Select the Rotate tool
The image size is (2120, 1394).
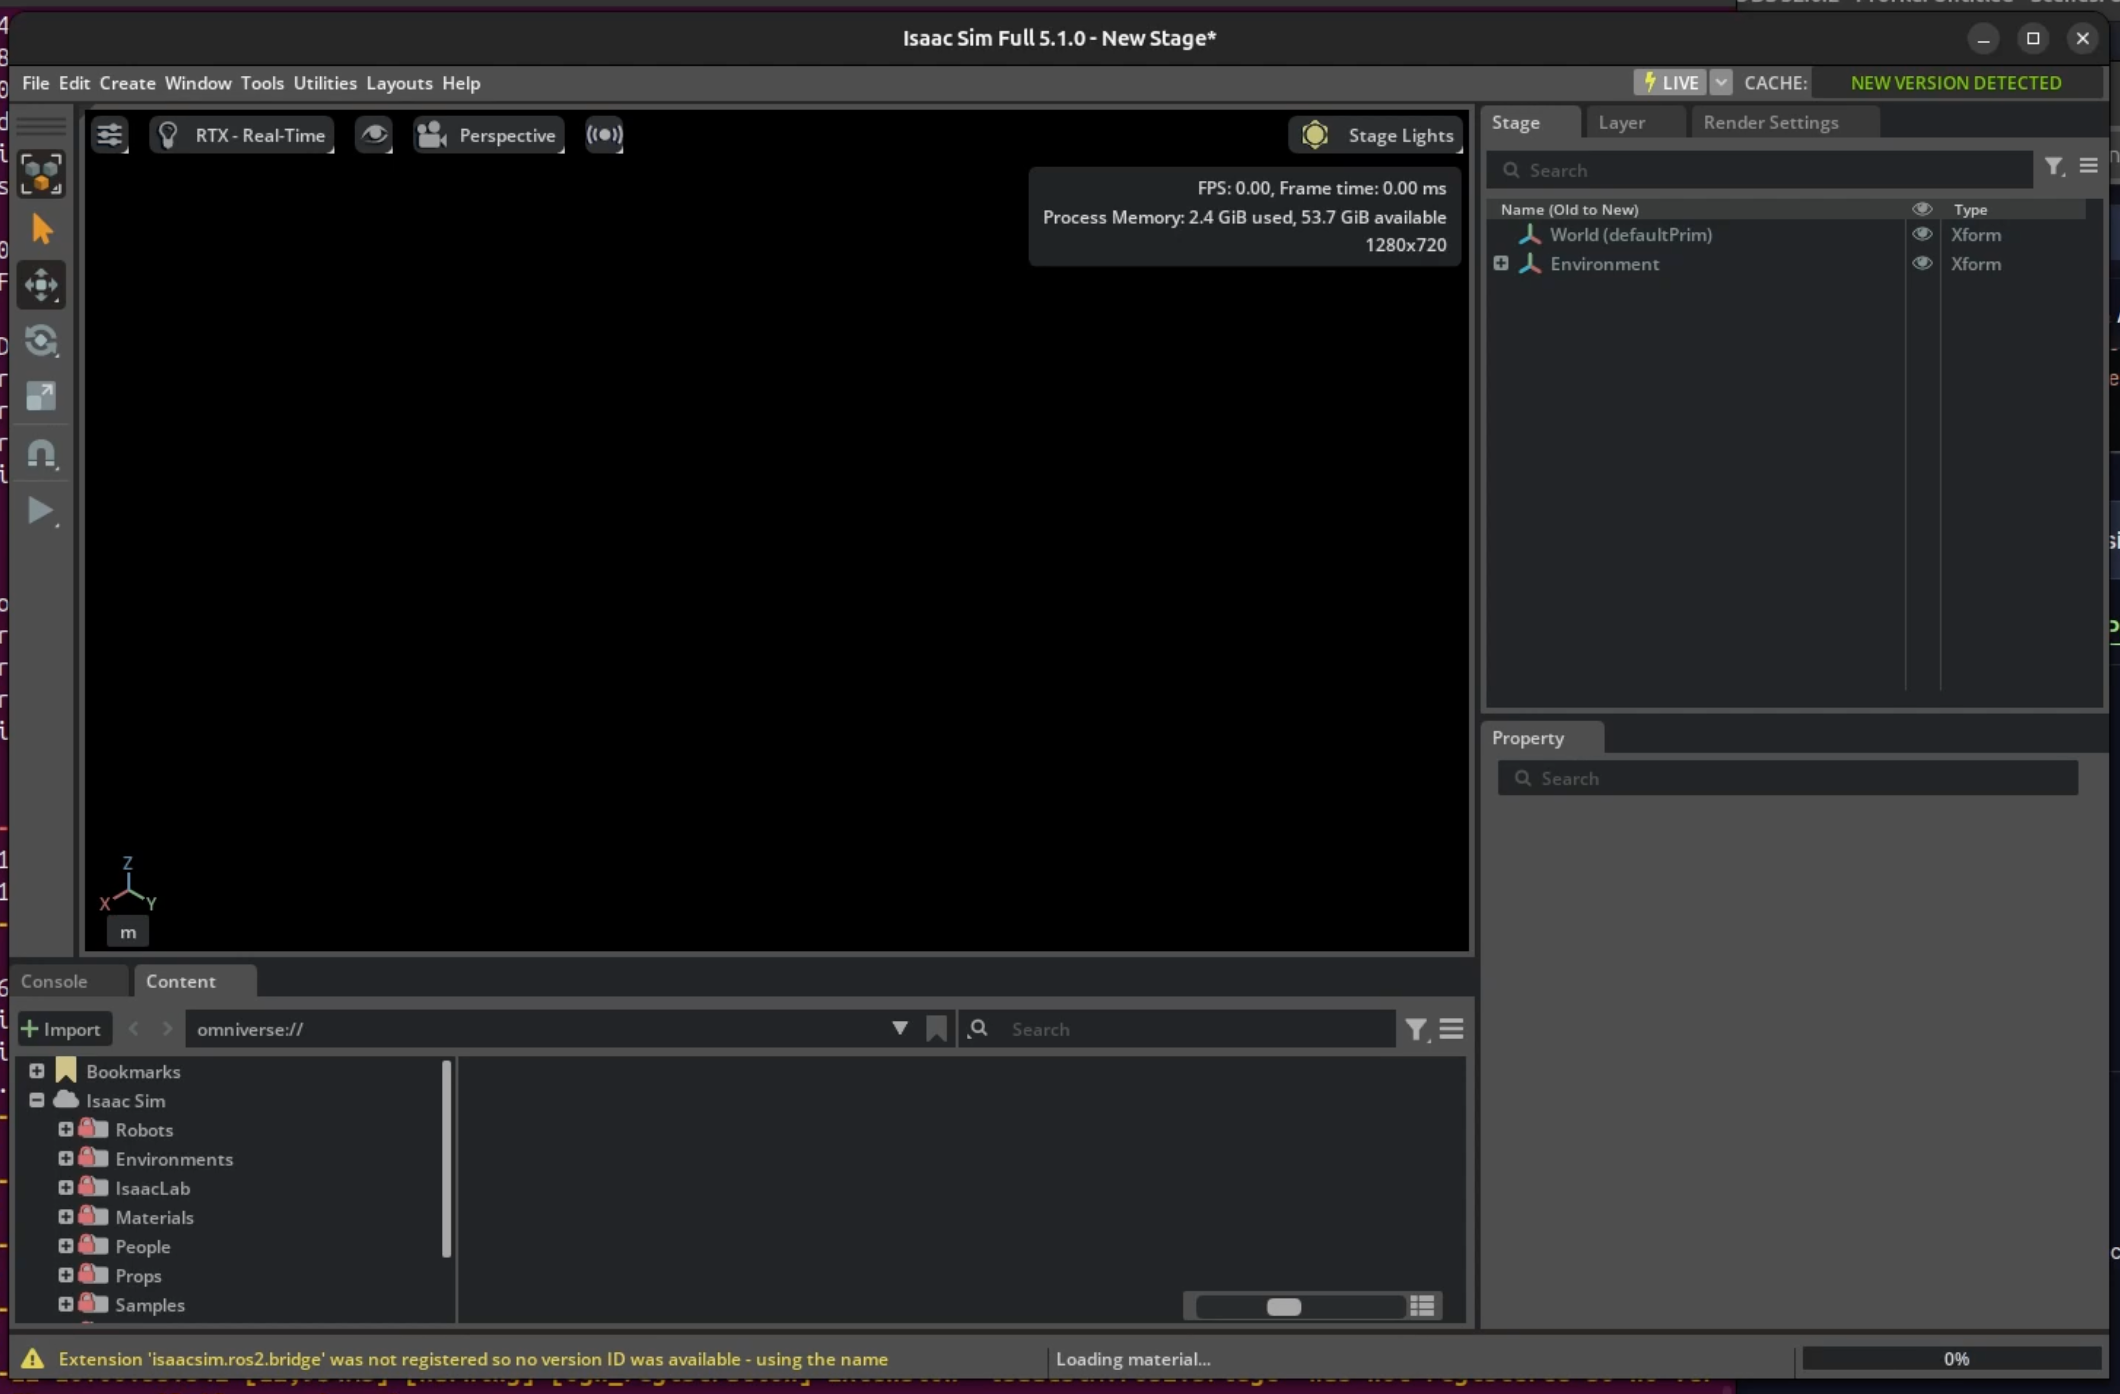(42, 341)
